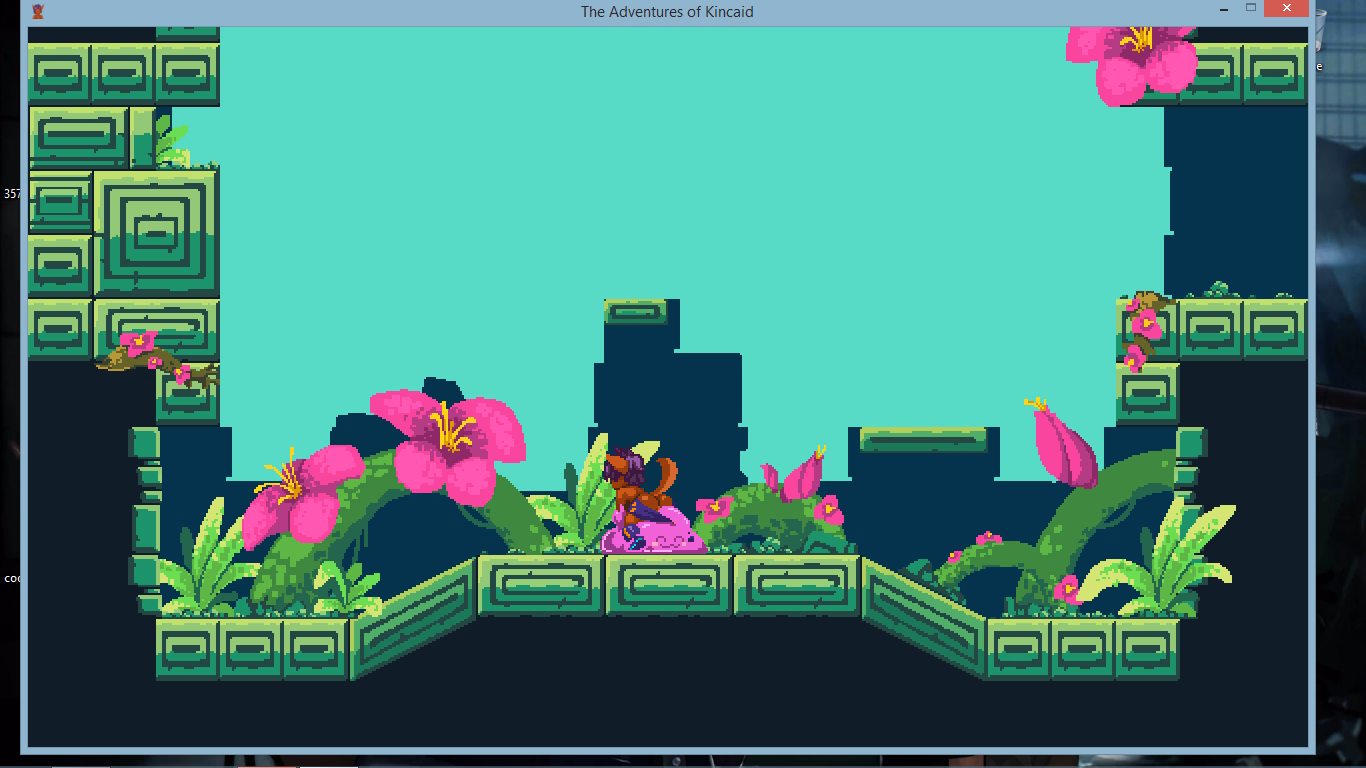Screen dimensions: 1366x768
Task: Click the game's app icon in title bar
Action: pos(38,11)
